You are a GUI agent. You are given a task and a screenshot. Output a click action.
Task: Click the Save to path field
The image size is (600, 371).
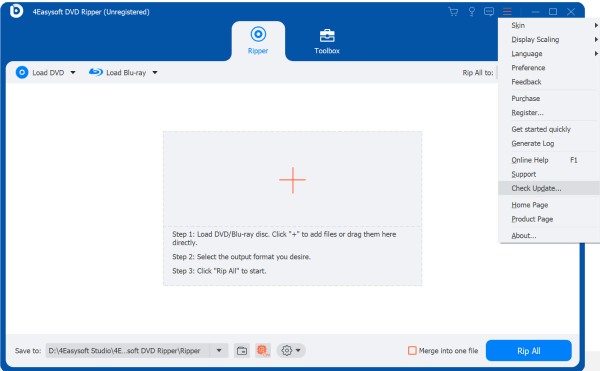coord(128,350)
